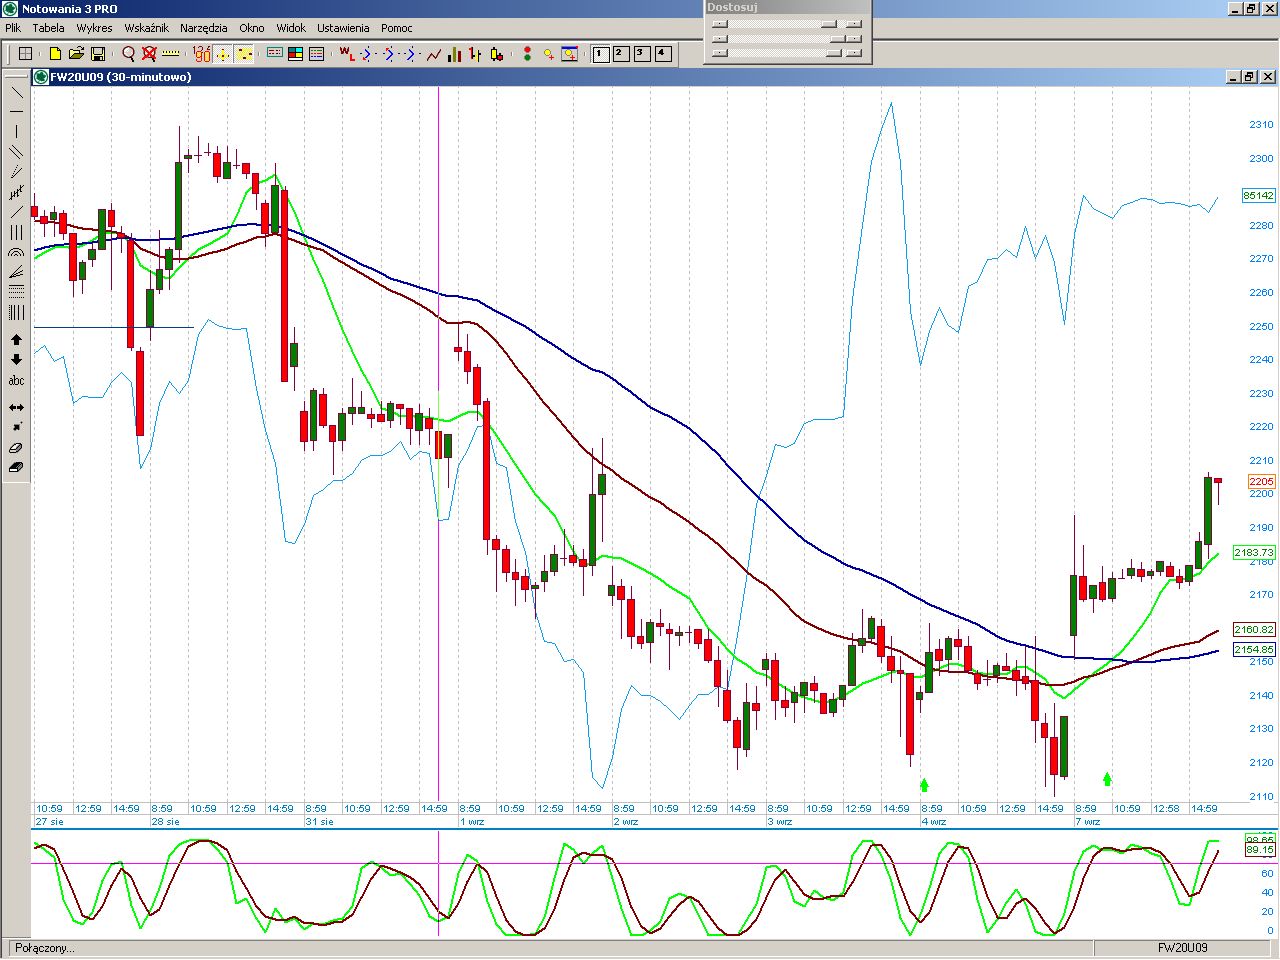Click the 31 sie date label on time axis

coord(319,822)
